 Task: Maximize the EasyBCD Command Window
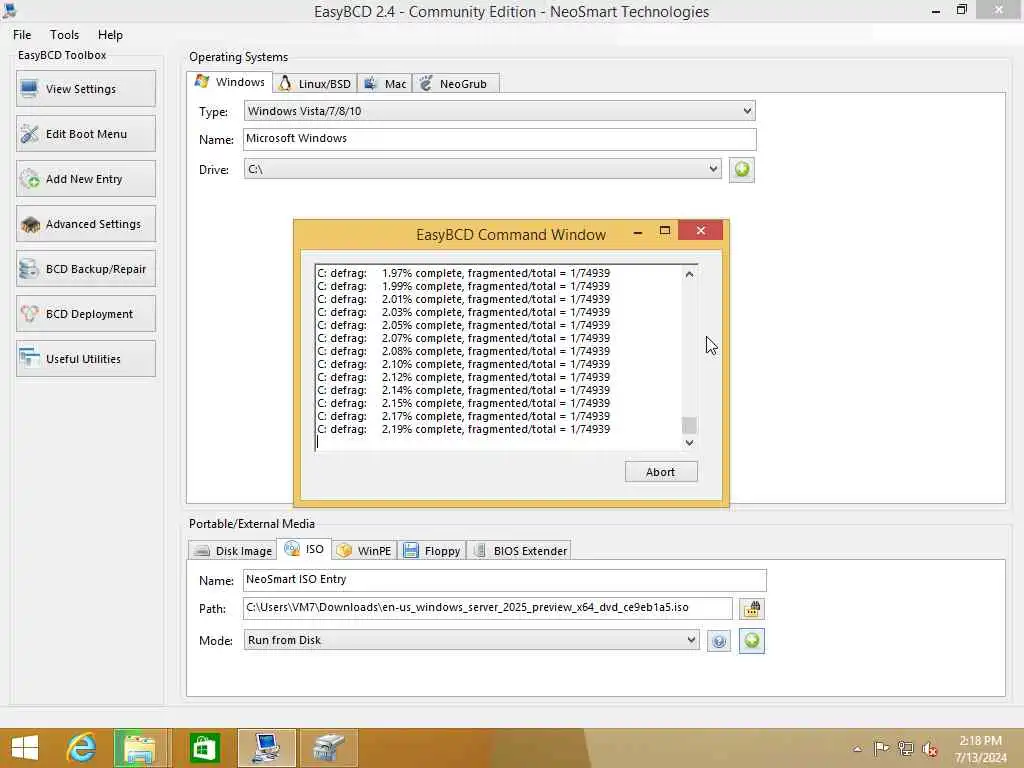coord(665,231)
